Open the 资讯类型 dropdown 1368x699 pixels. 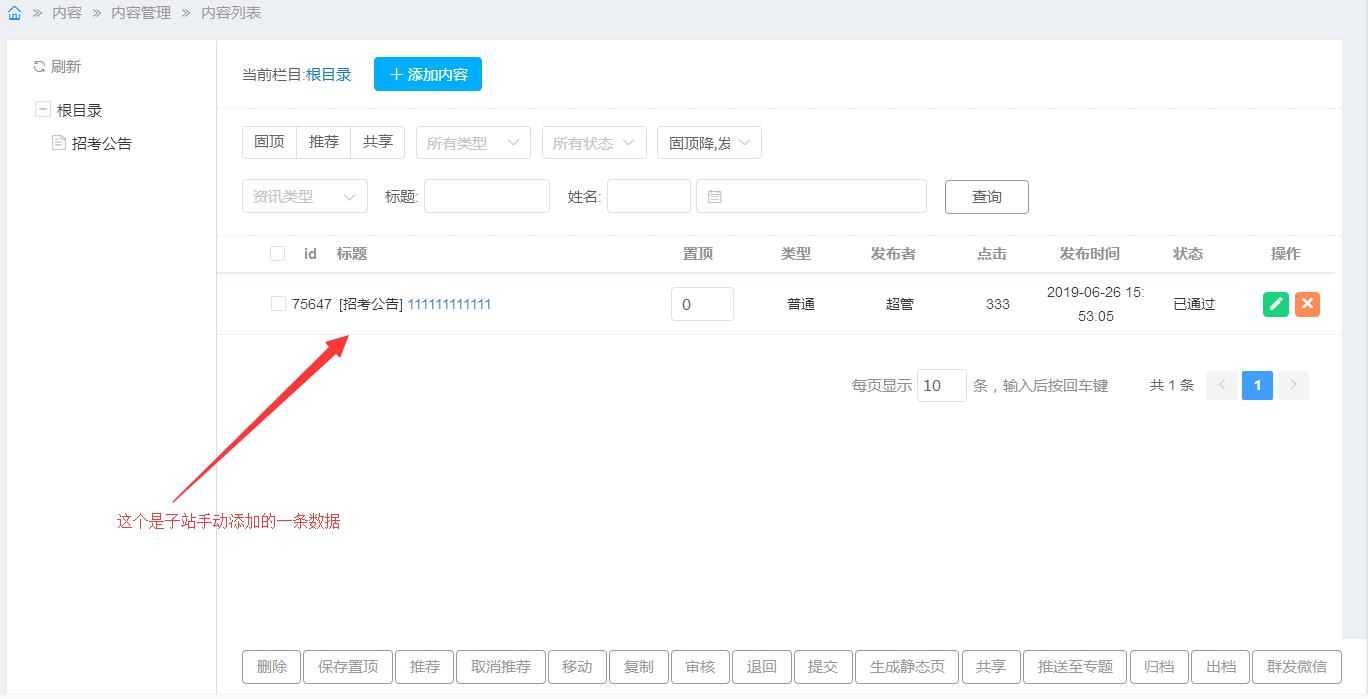pos(305,196)
